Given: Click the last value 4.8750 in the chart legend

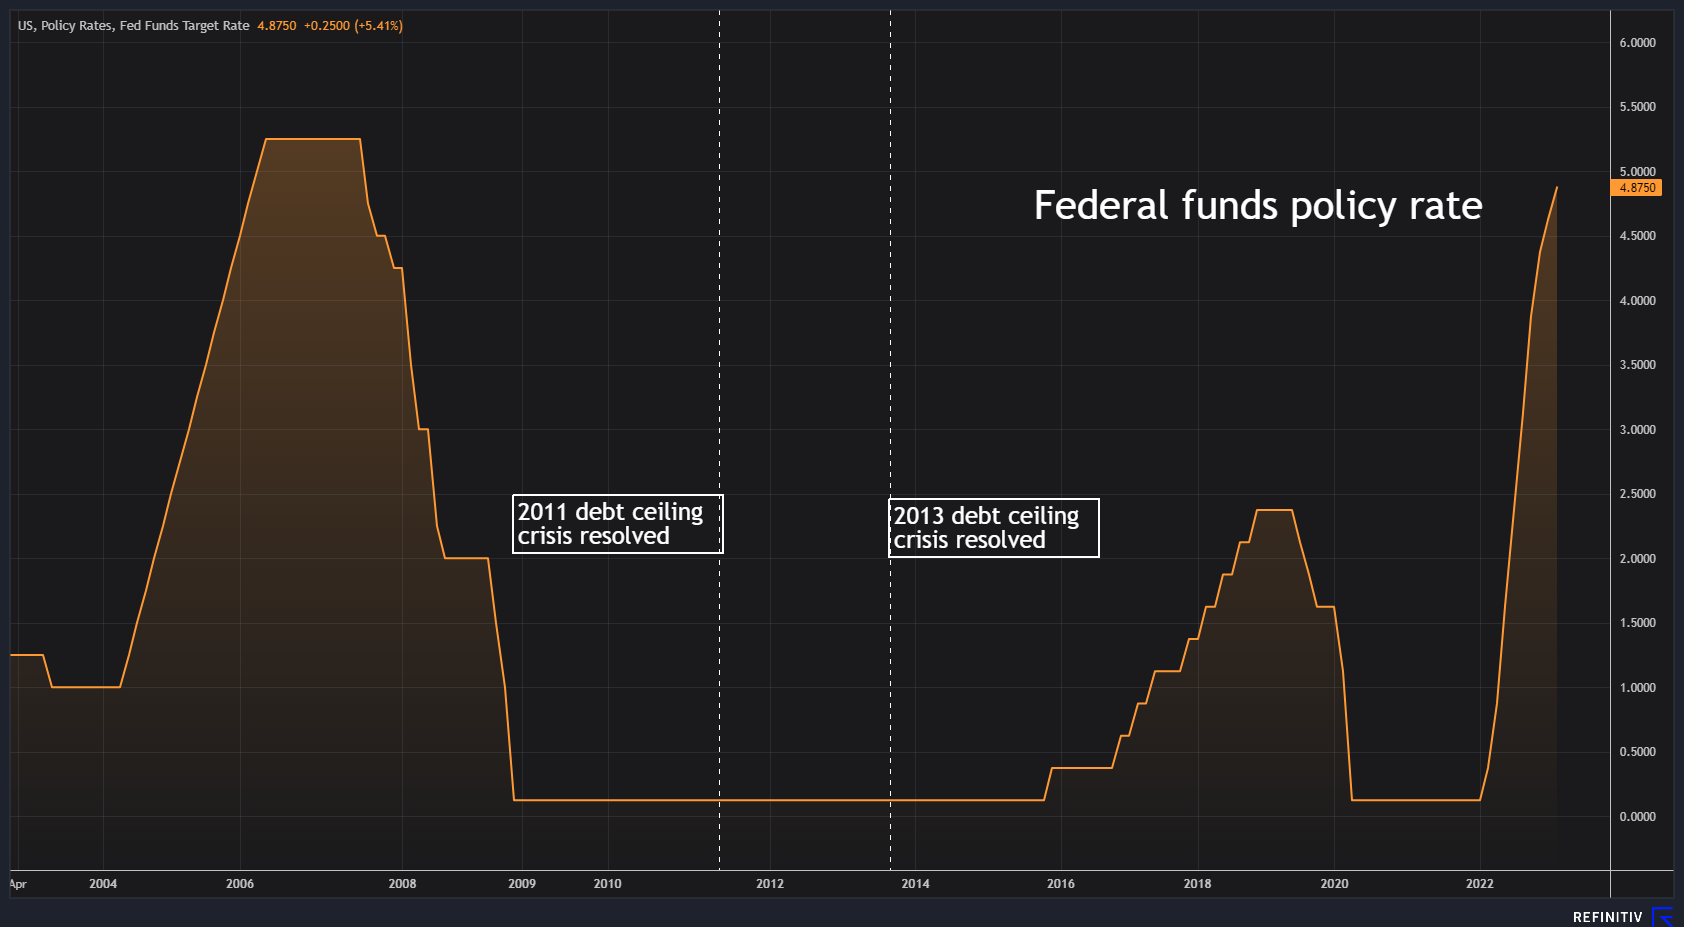Looking at the screenshot, I should pos(277,26).
